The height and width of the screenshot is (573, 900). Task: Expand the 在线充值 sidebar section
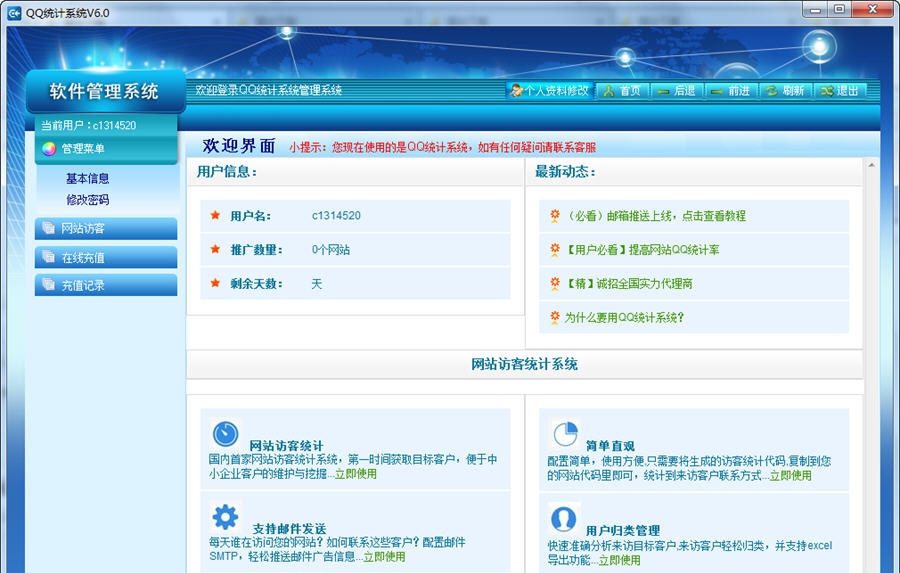tap(106, 257)
